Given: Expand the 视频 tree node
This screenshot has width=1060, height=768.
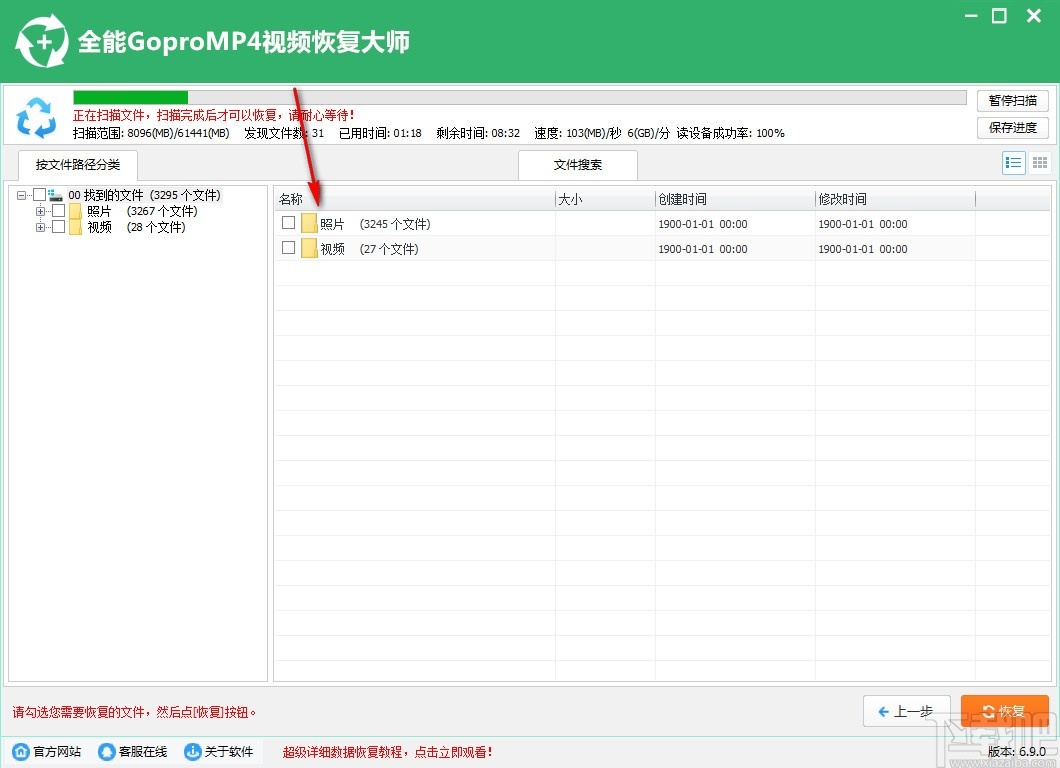Looking at the screenshot, I should [x=41, y=227].
